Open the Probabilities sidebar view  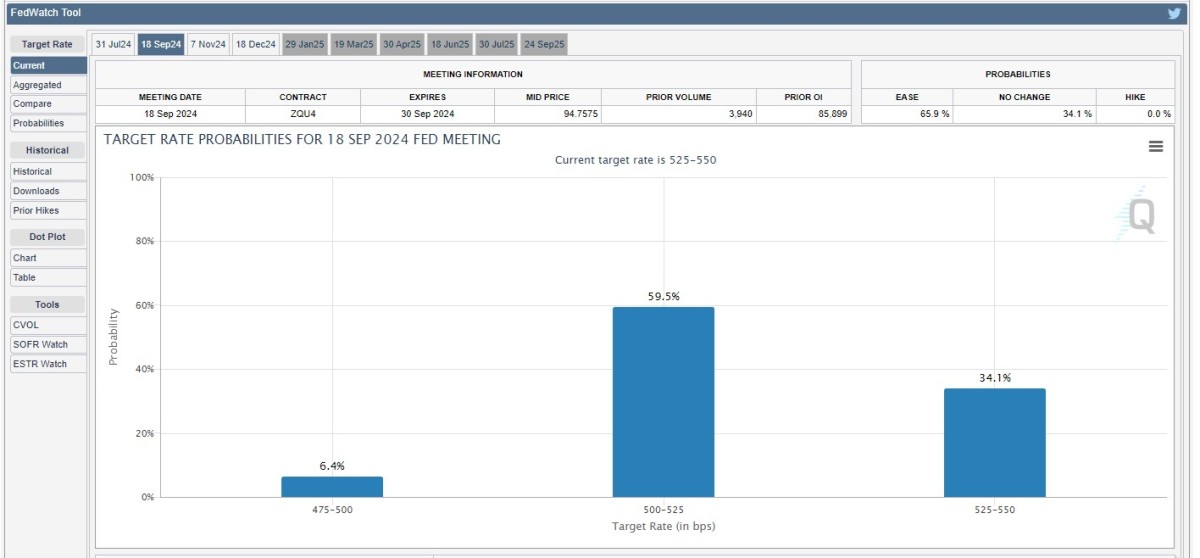(48, 123)
